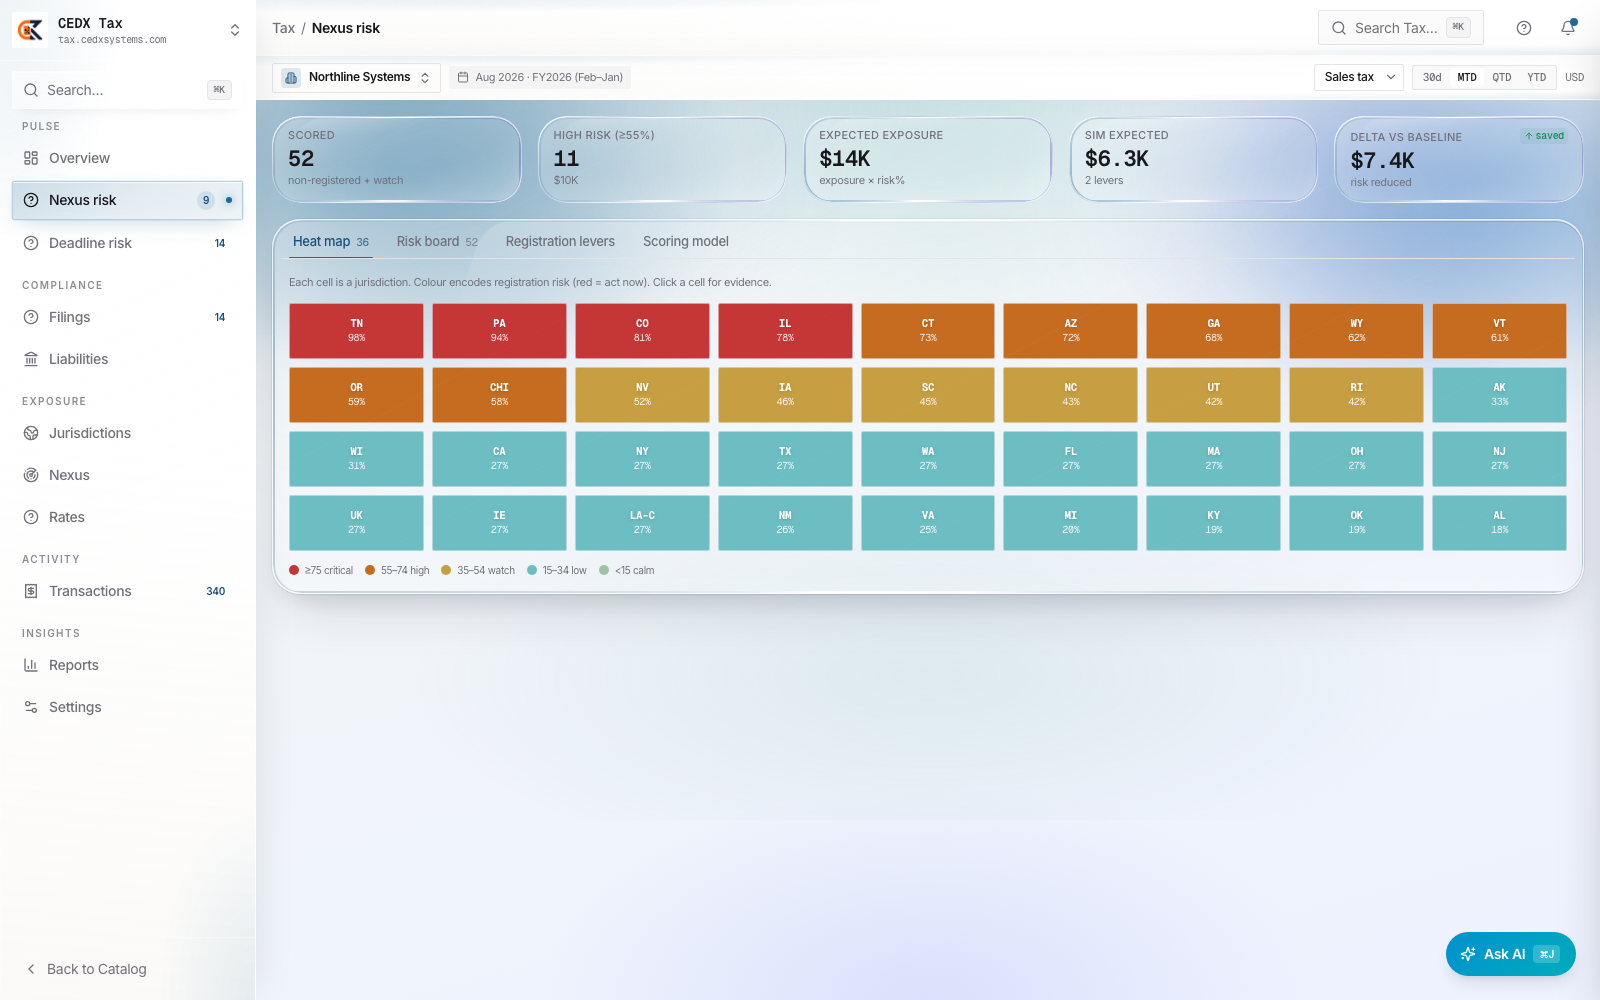Click the Reports chart icon

31,665
